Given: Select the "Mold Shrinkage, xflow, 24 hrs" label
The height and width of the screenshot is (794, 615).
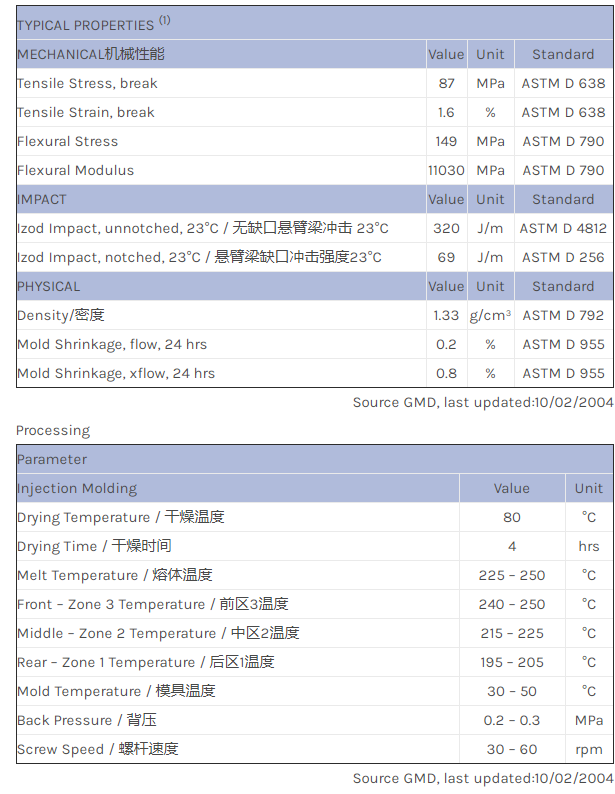Looking at the screenshot, I should pos(116,373).
